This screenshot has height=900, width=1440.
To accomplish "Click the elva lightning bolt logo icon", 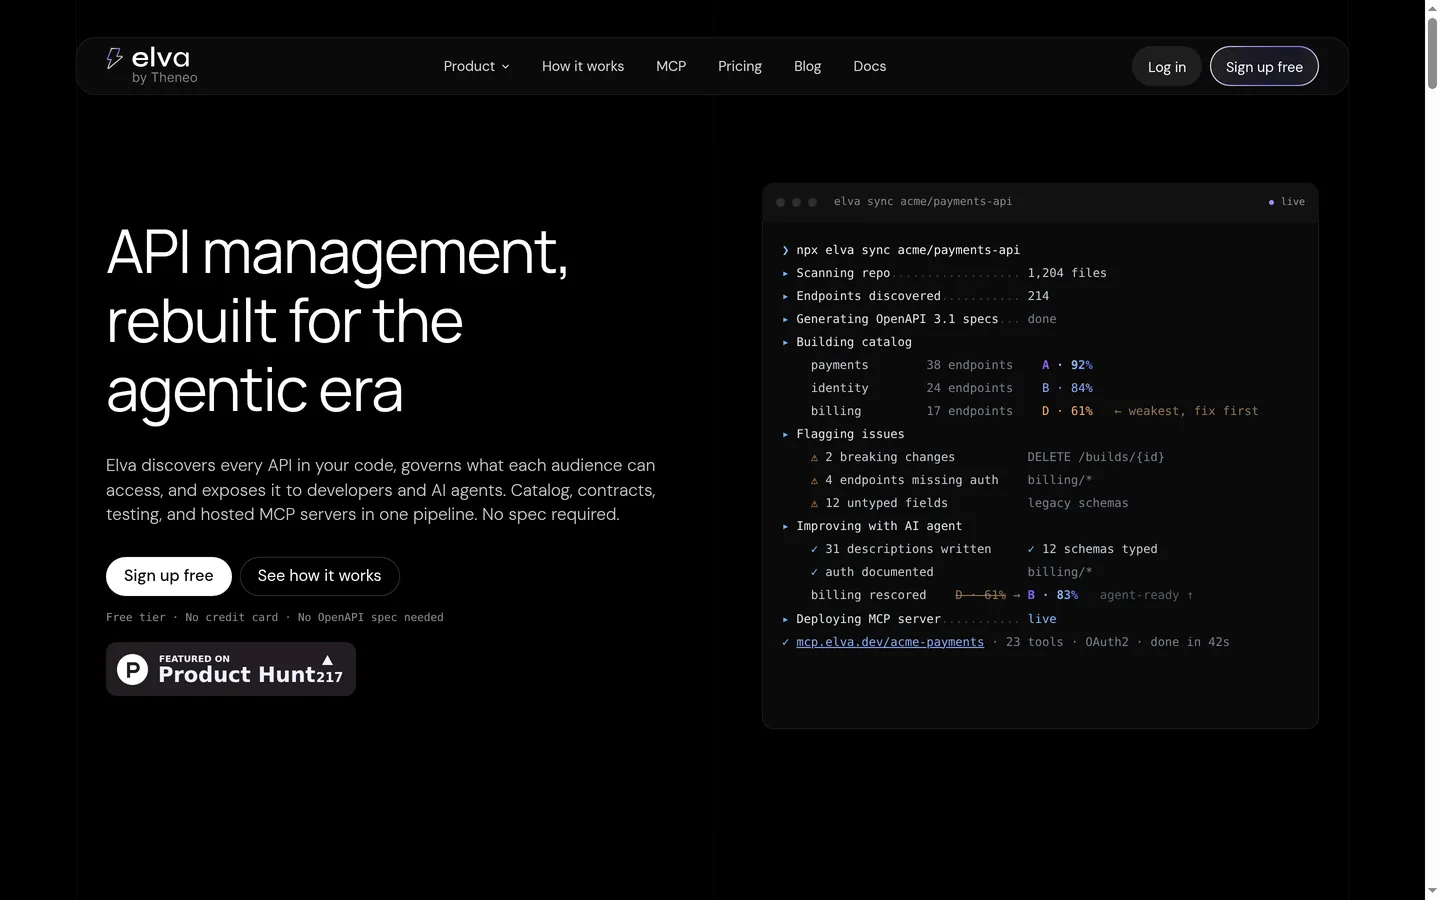I will click(114, 58).
